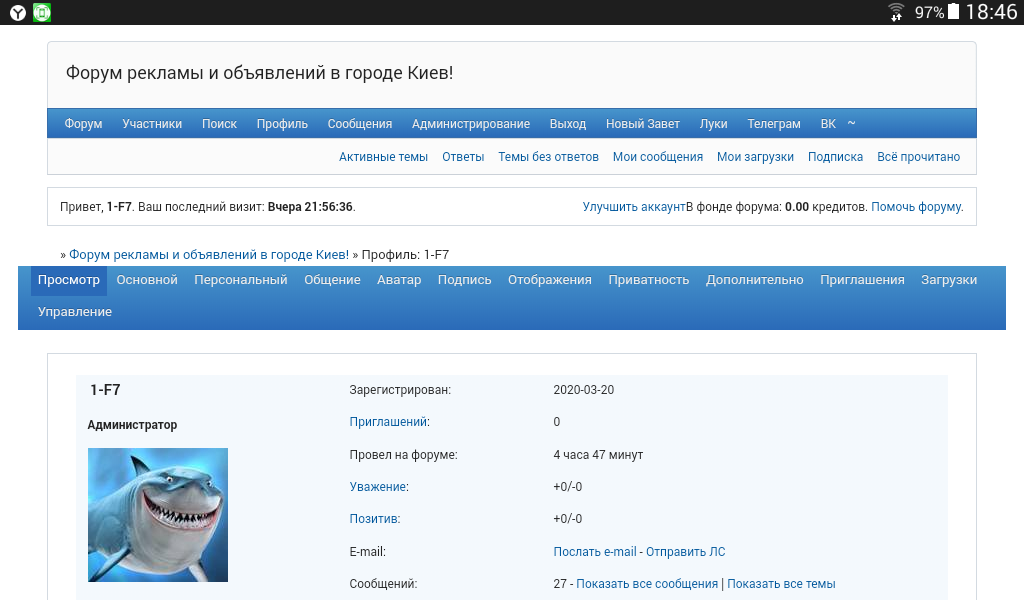The image size is (1024, 600).
Task: Tap the battery icon in status bar
Action: 953,12
